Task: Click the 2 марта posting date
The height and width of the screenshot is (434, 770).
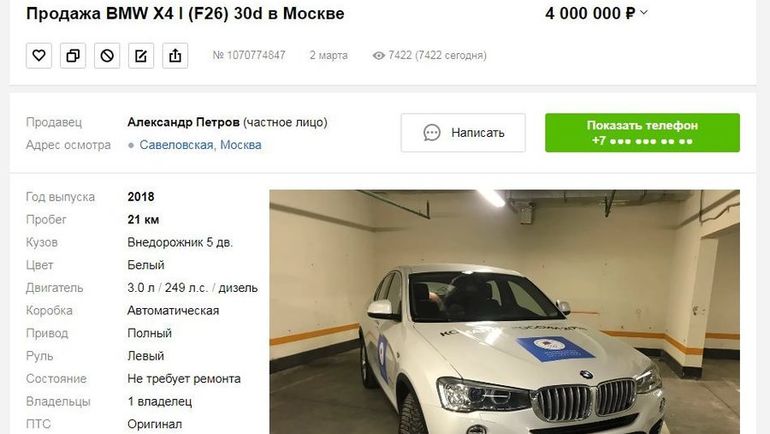Action: [x=329, y=55]
